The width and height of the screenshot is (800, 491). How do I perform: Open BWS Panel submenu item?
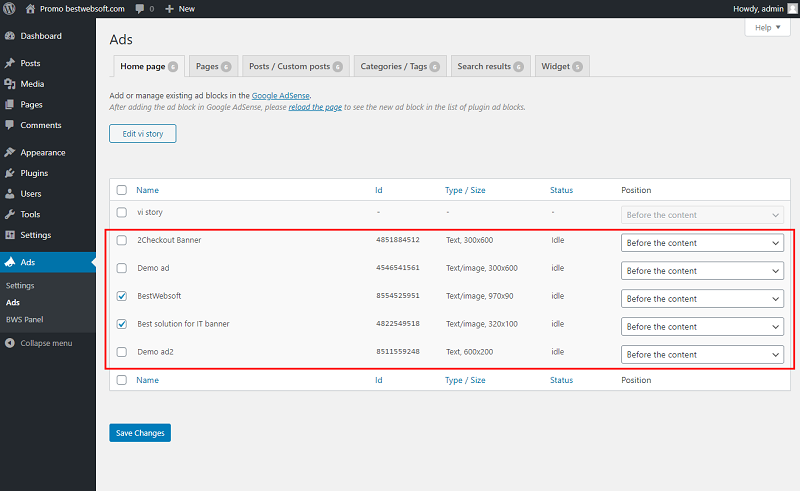click(x=24, y=320)
